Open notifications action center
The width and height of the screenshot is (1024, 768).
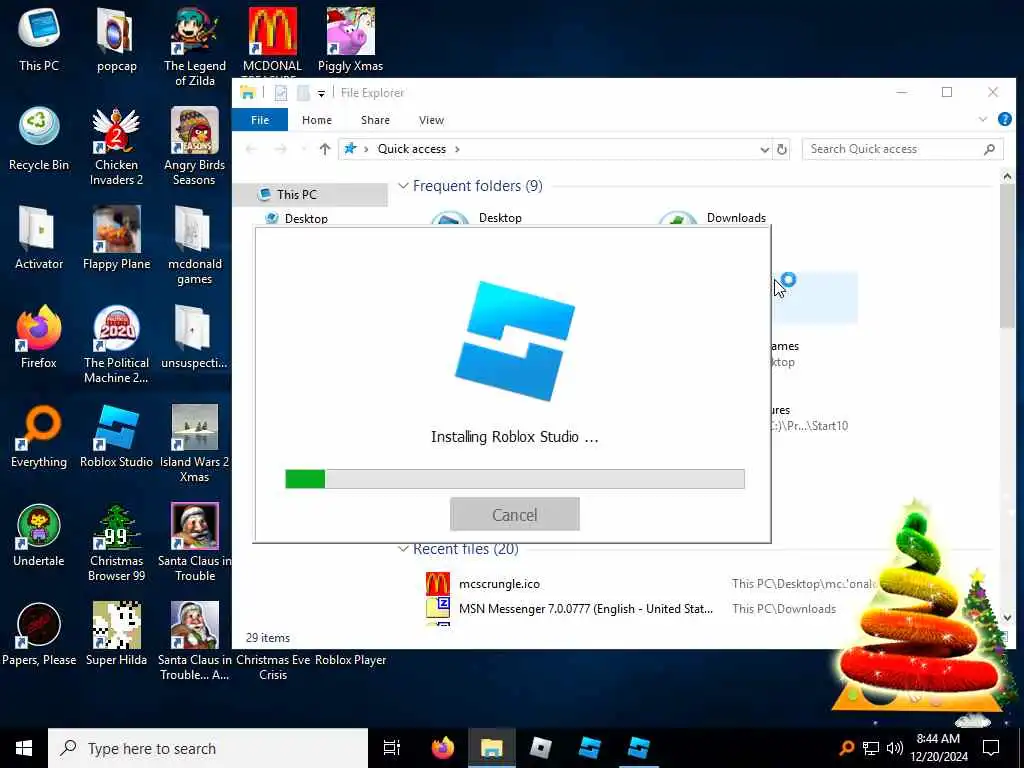(991, 748)
